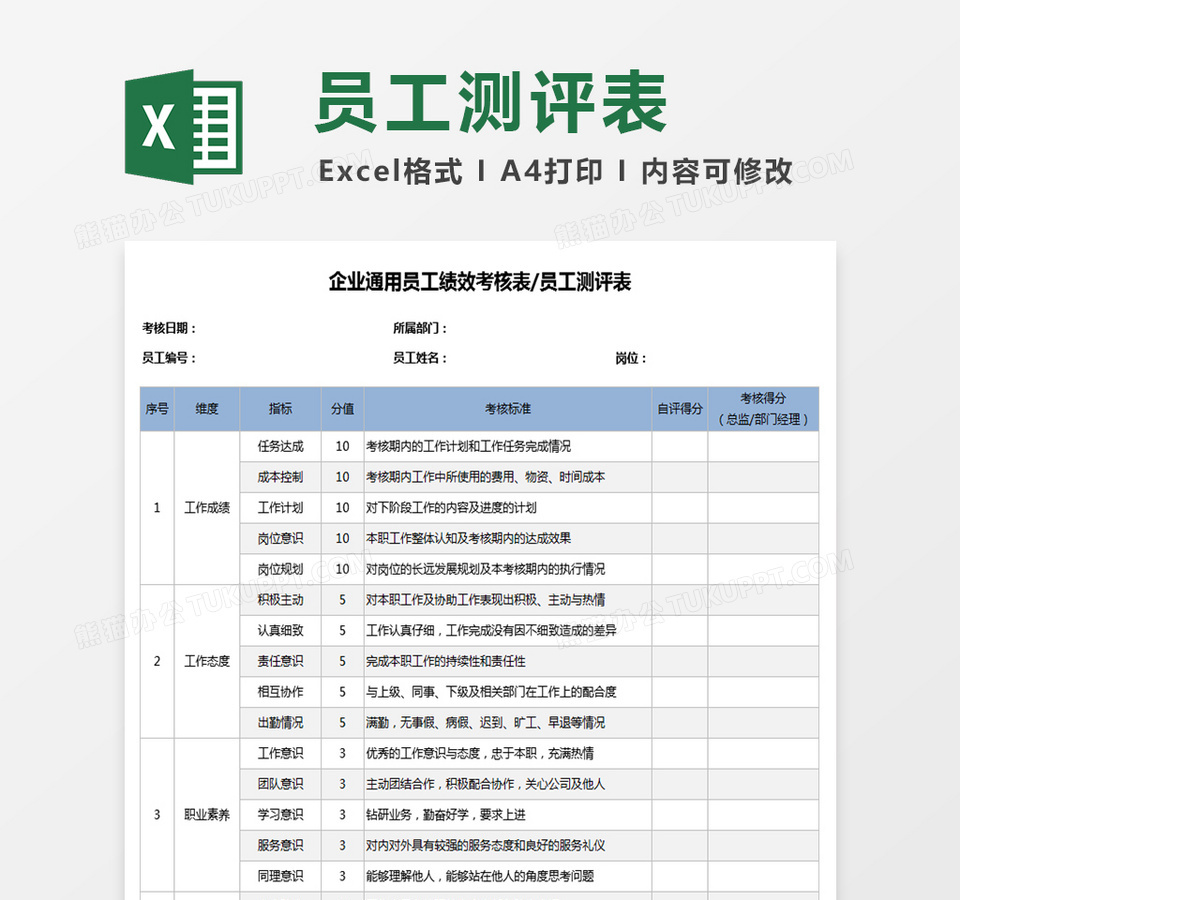This screenshot has width=1200, height=900.
Task: Click the 责任意识 indicator cell
Action: [x=281, y=661]
